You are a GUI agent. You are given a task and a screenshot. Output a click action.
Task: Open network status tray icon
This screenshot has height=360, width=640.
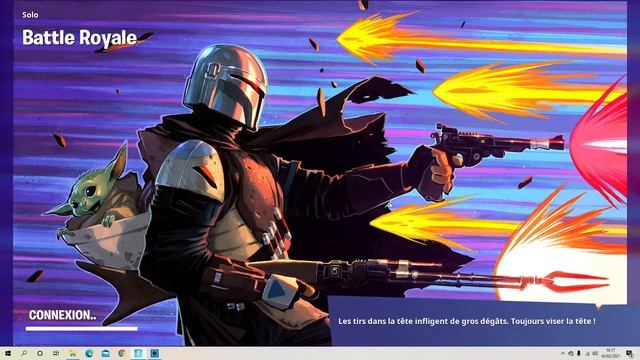(588, 354)
